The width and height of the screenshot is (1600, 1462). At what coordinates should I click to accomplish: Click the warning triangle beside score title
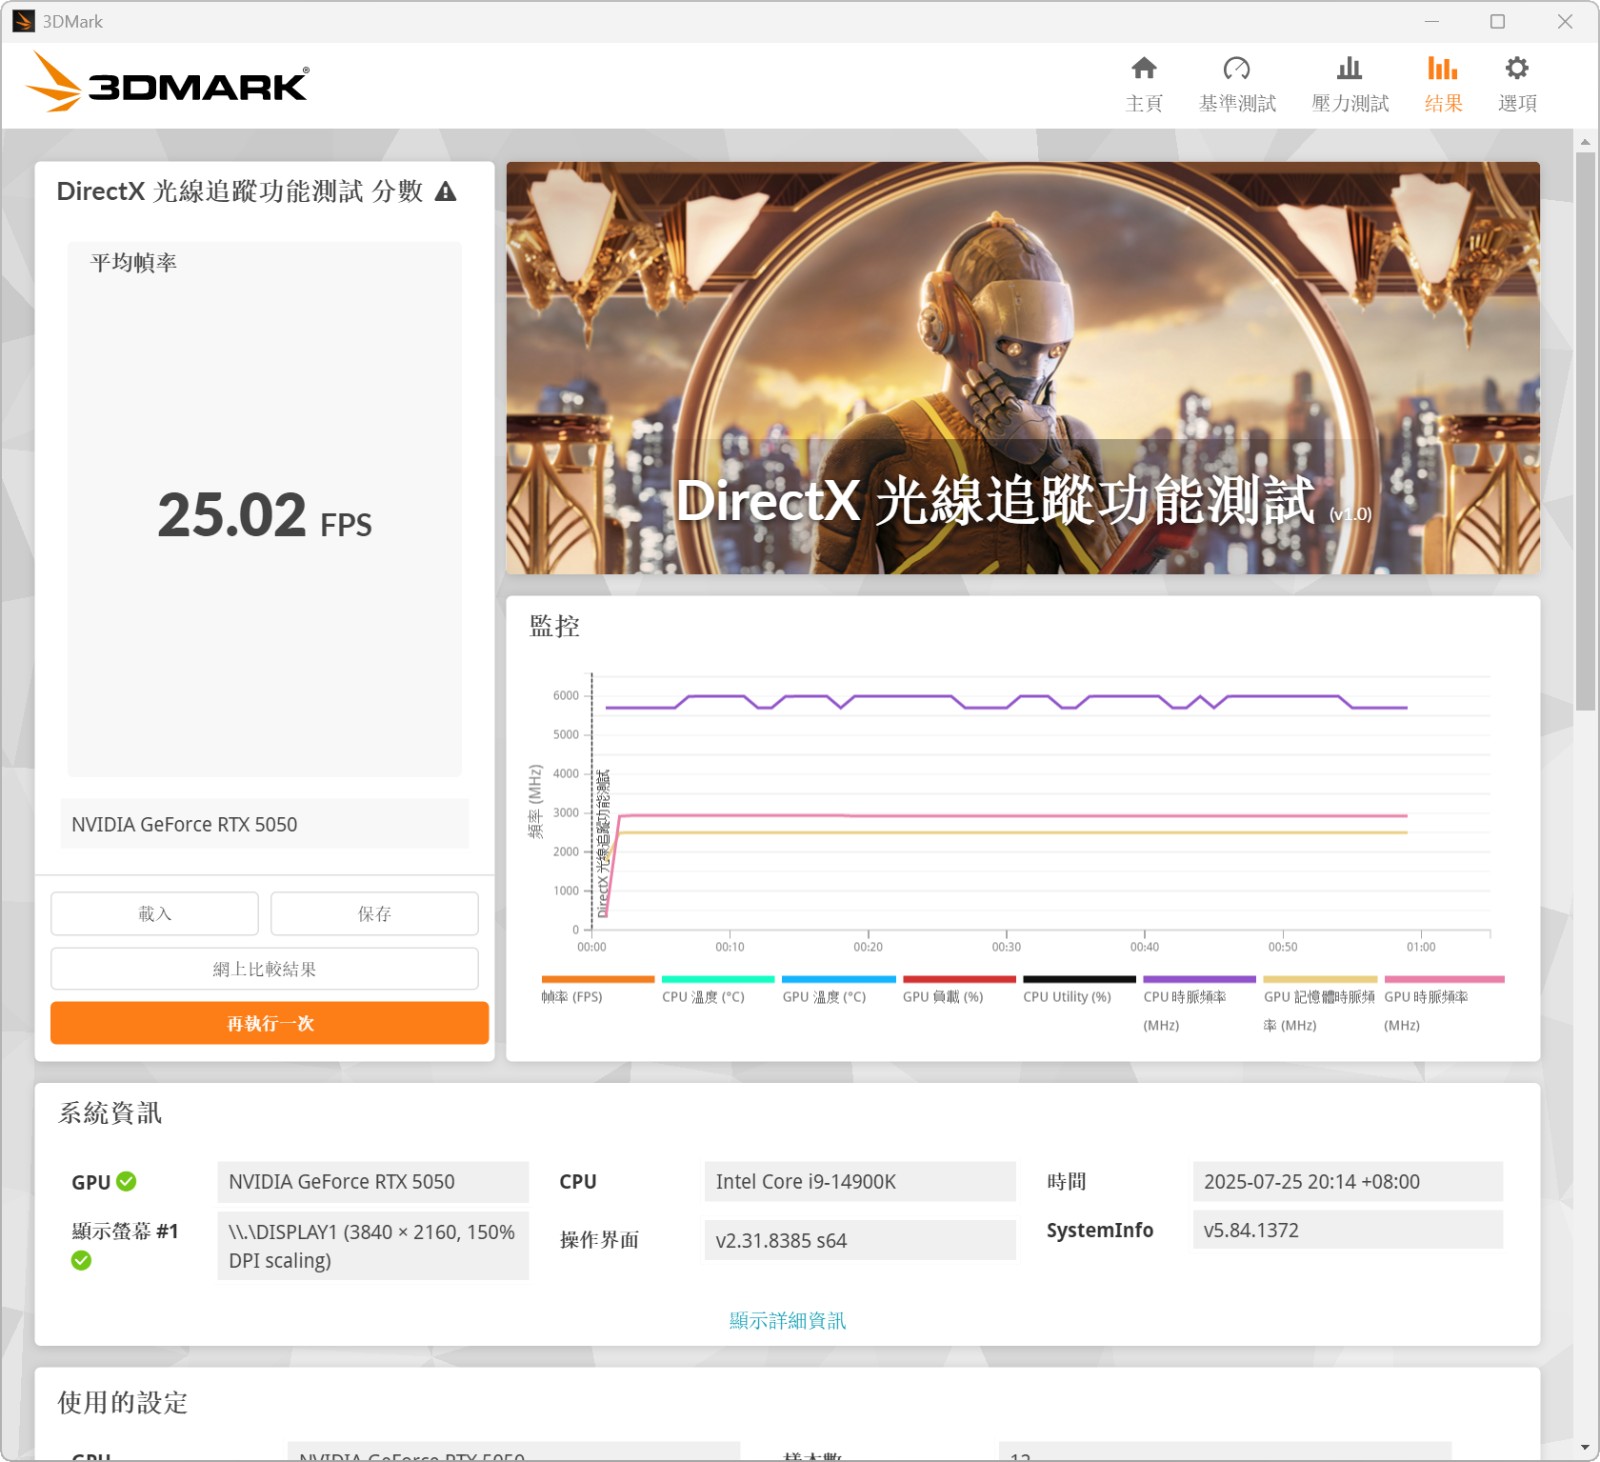446,192
